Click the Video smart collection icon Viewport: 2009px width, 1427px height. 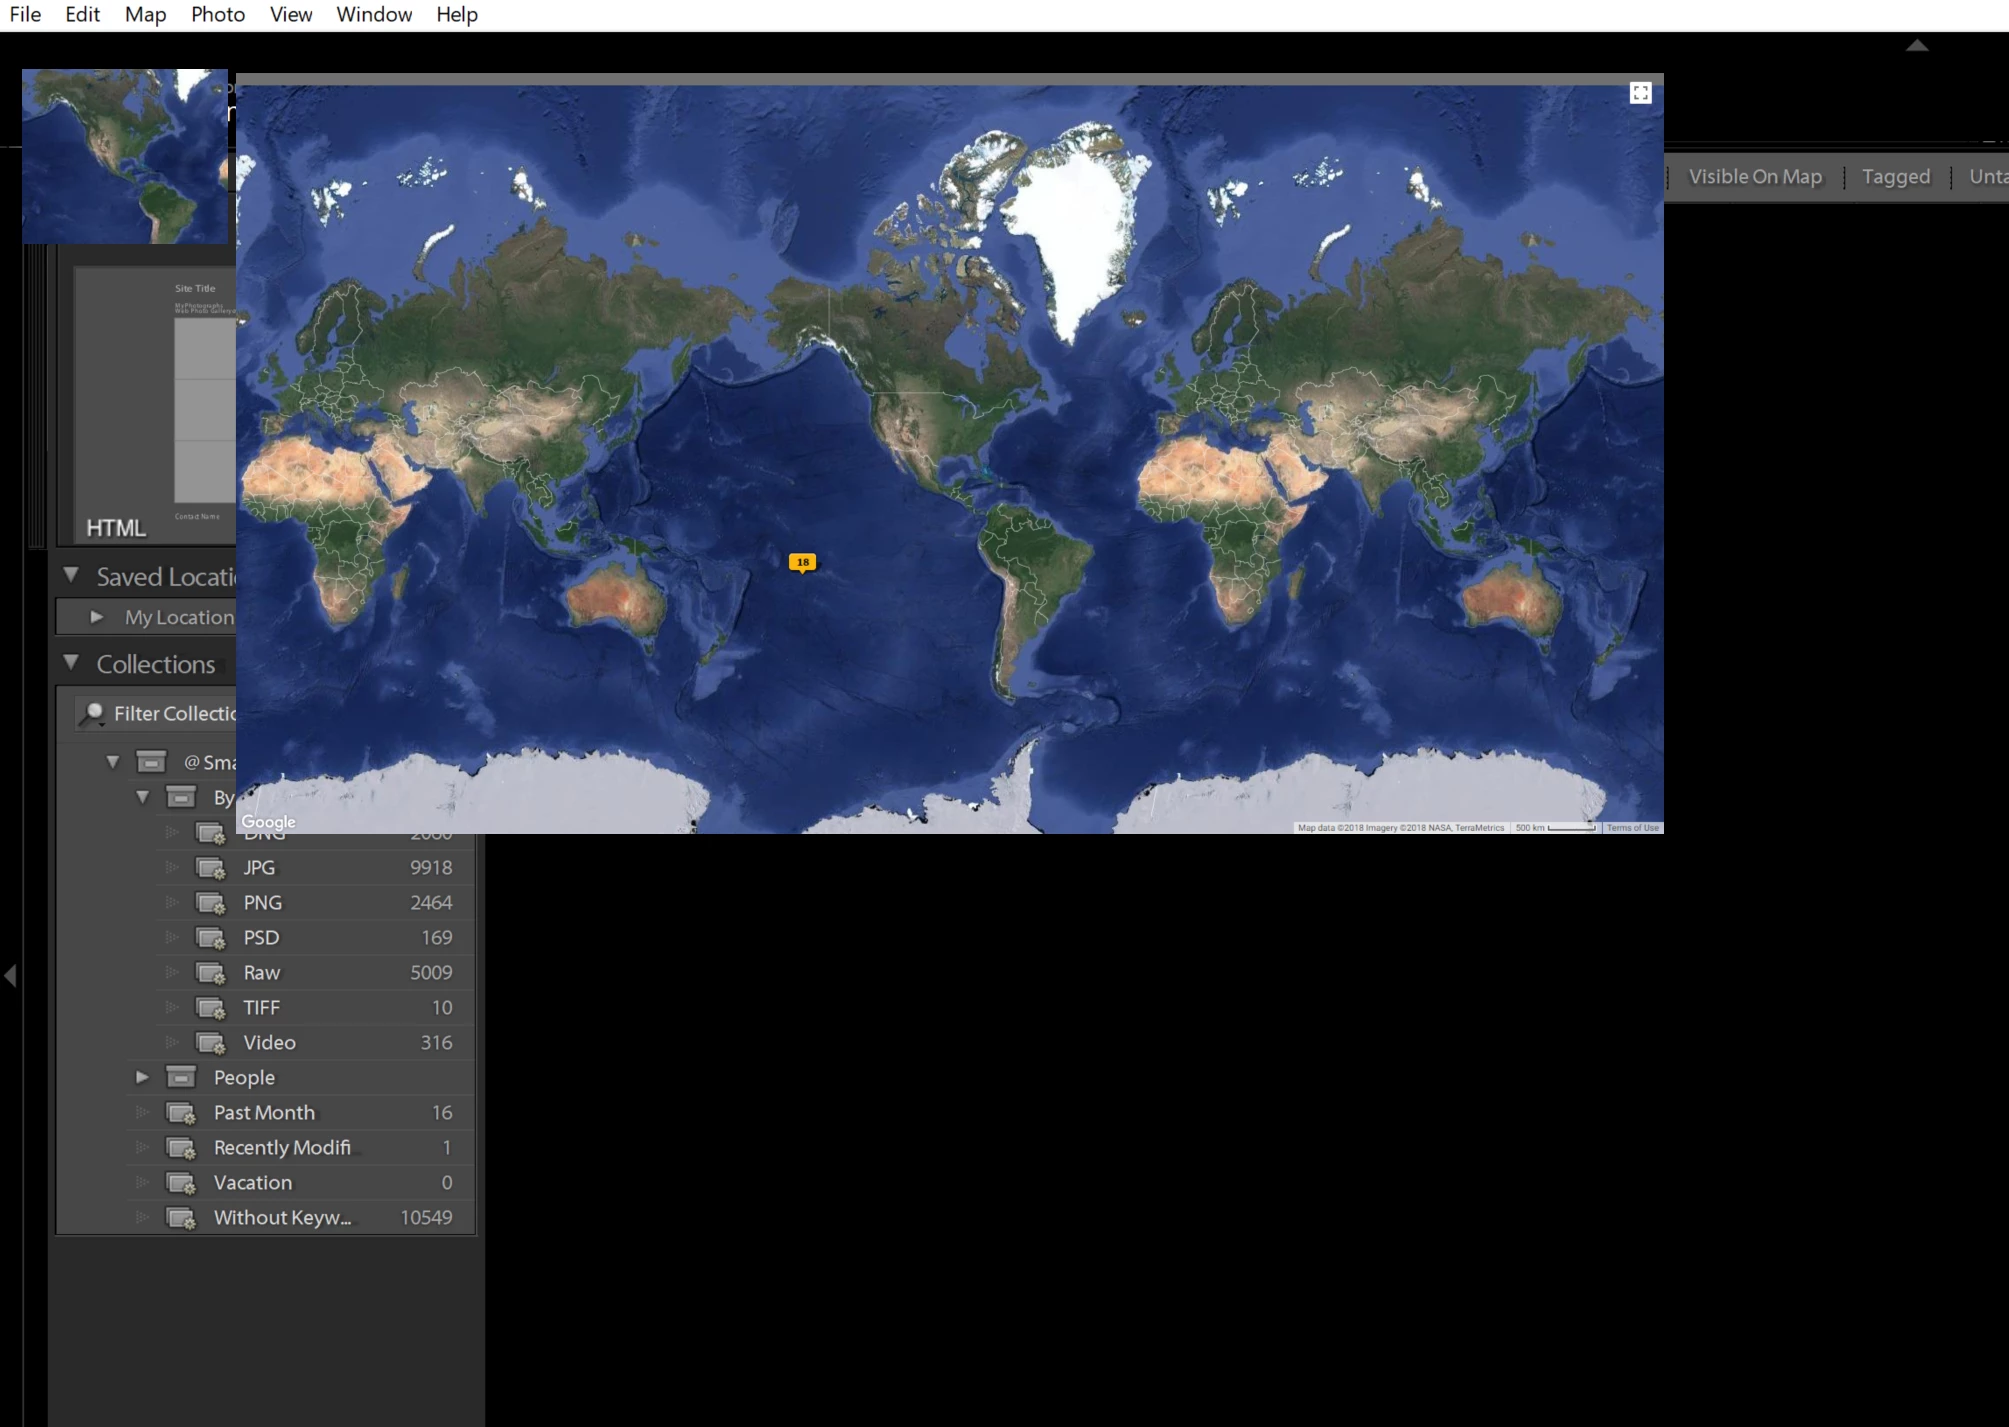(x=211, y=1043)
